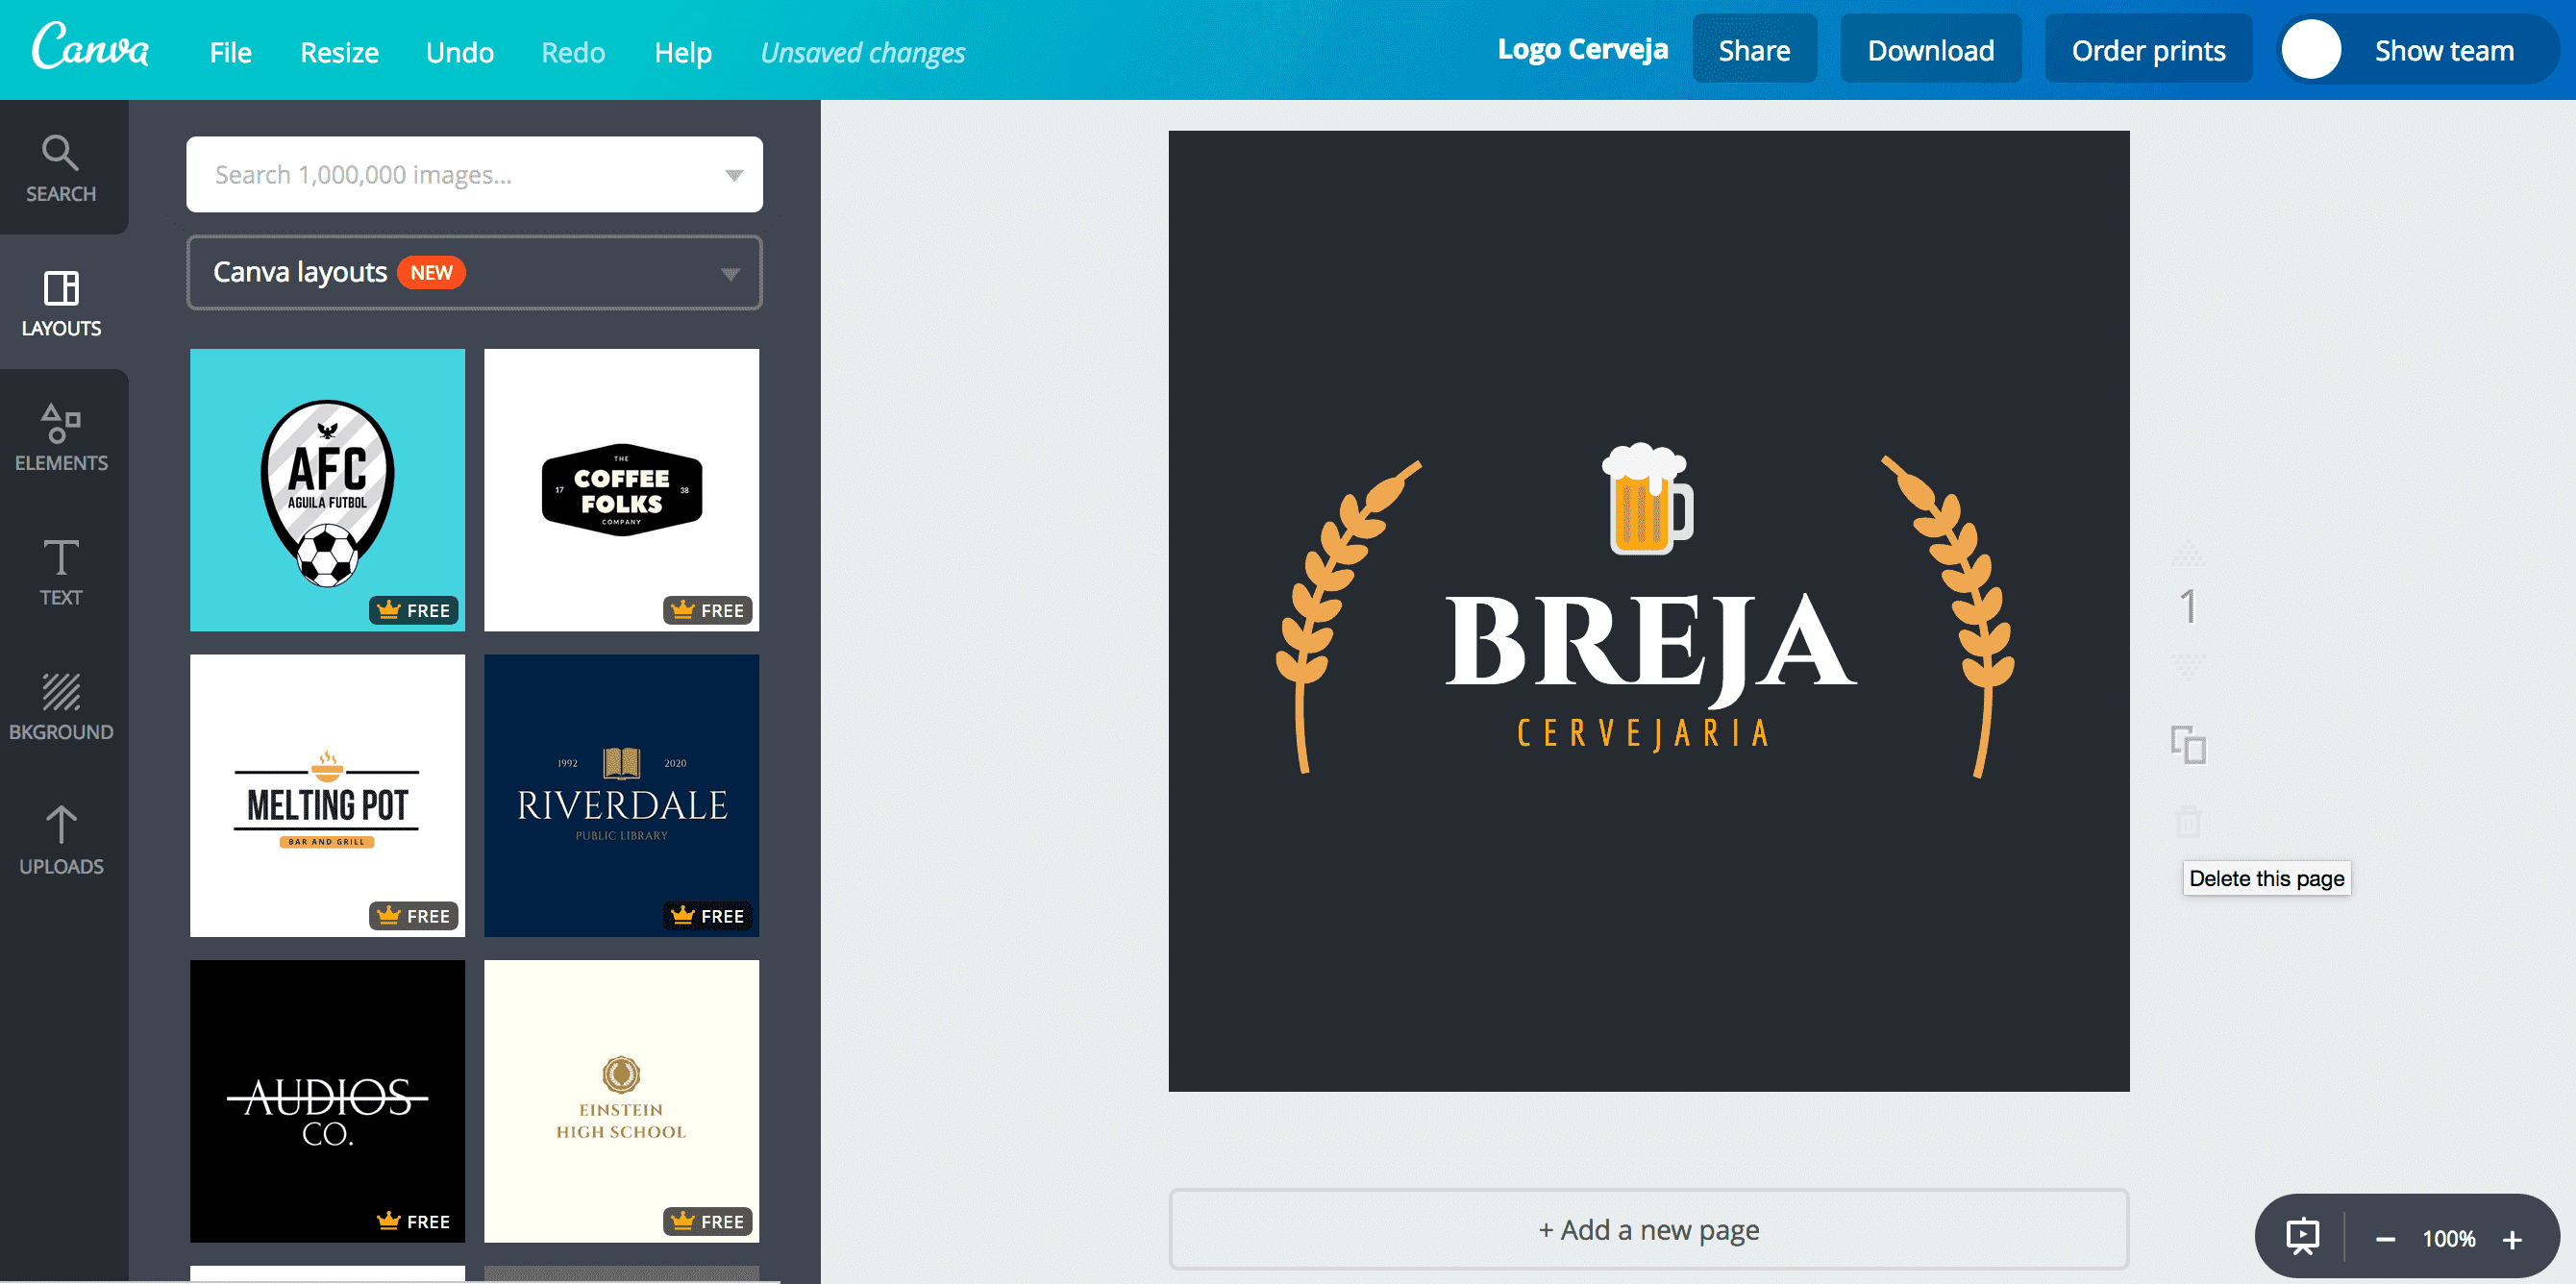Zoom out with the minus button
The height and width of the screenshot is (1284, 2576).
pyautogui.click(x=2385, y=1240)
